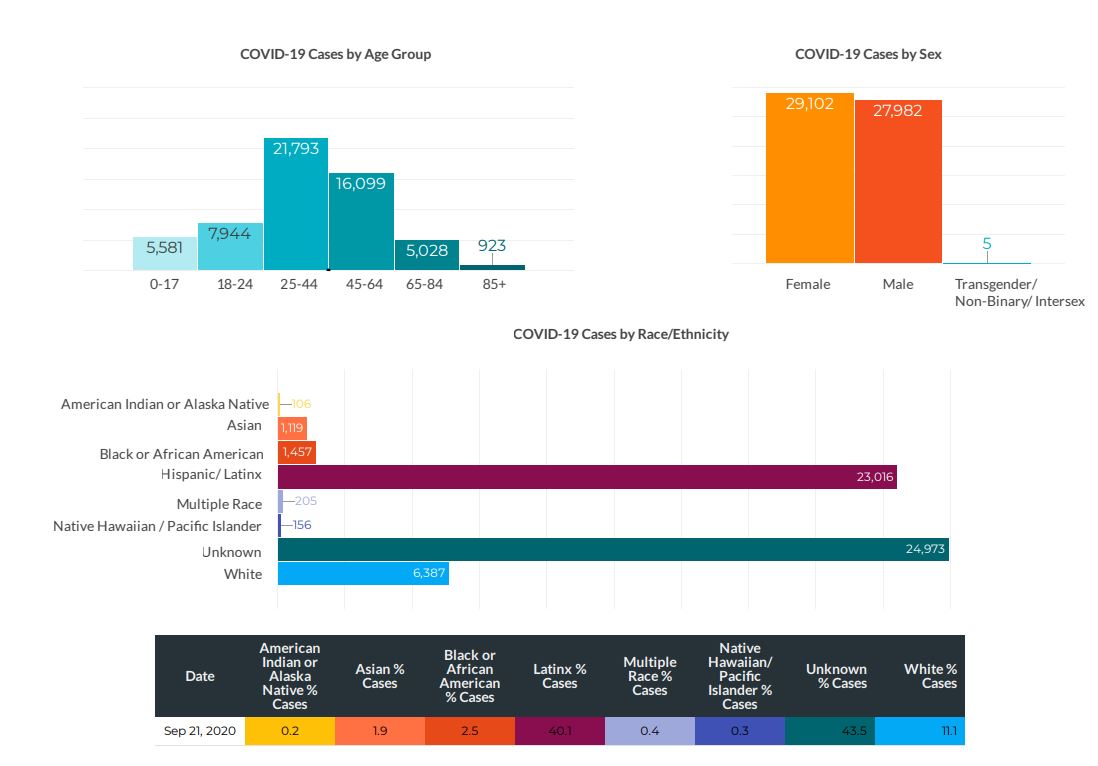Click the 0-17 age group bar
This screenshot has width=1098, height=766.
pyautogui.click(x=165, y=254)
